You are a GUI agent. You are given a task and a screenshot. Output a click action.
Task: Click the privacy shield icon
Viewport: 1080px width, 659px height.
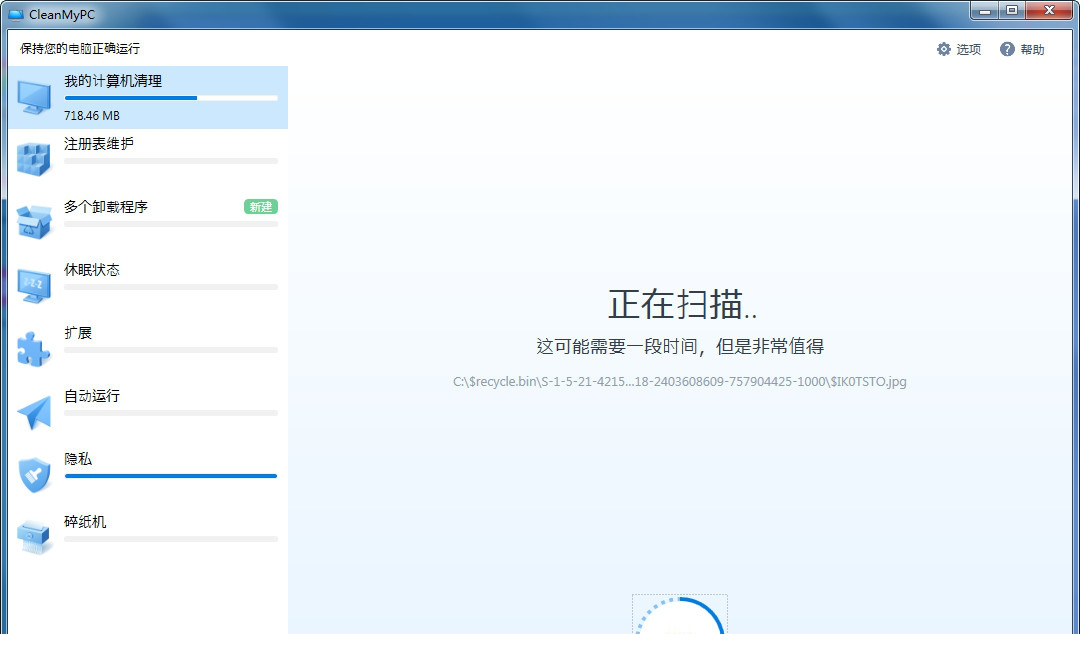coord(34,474)
